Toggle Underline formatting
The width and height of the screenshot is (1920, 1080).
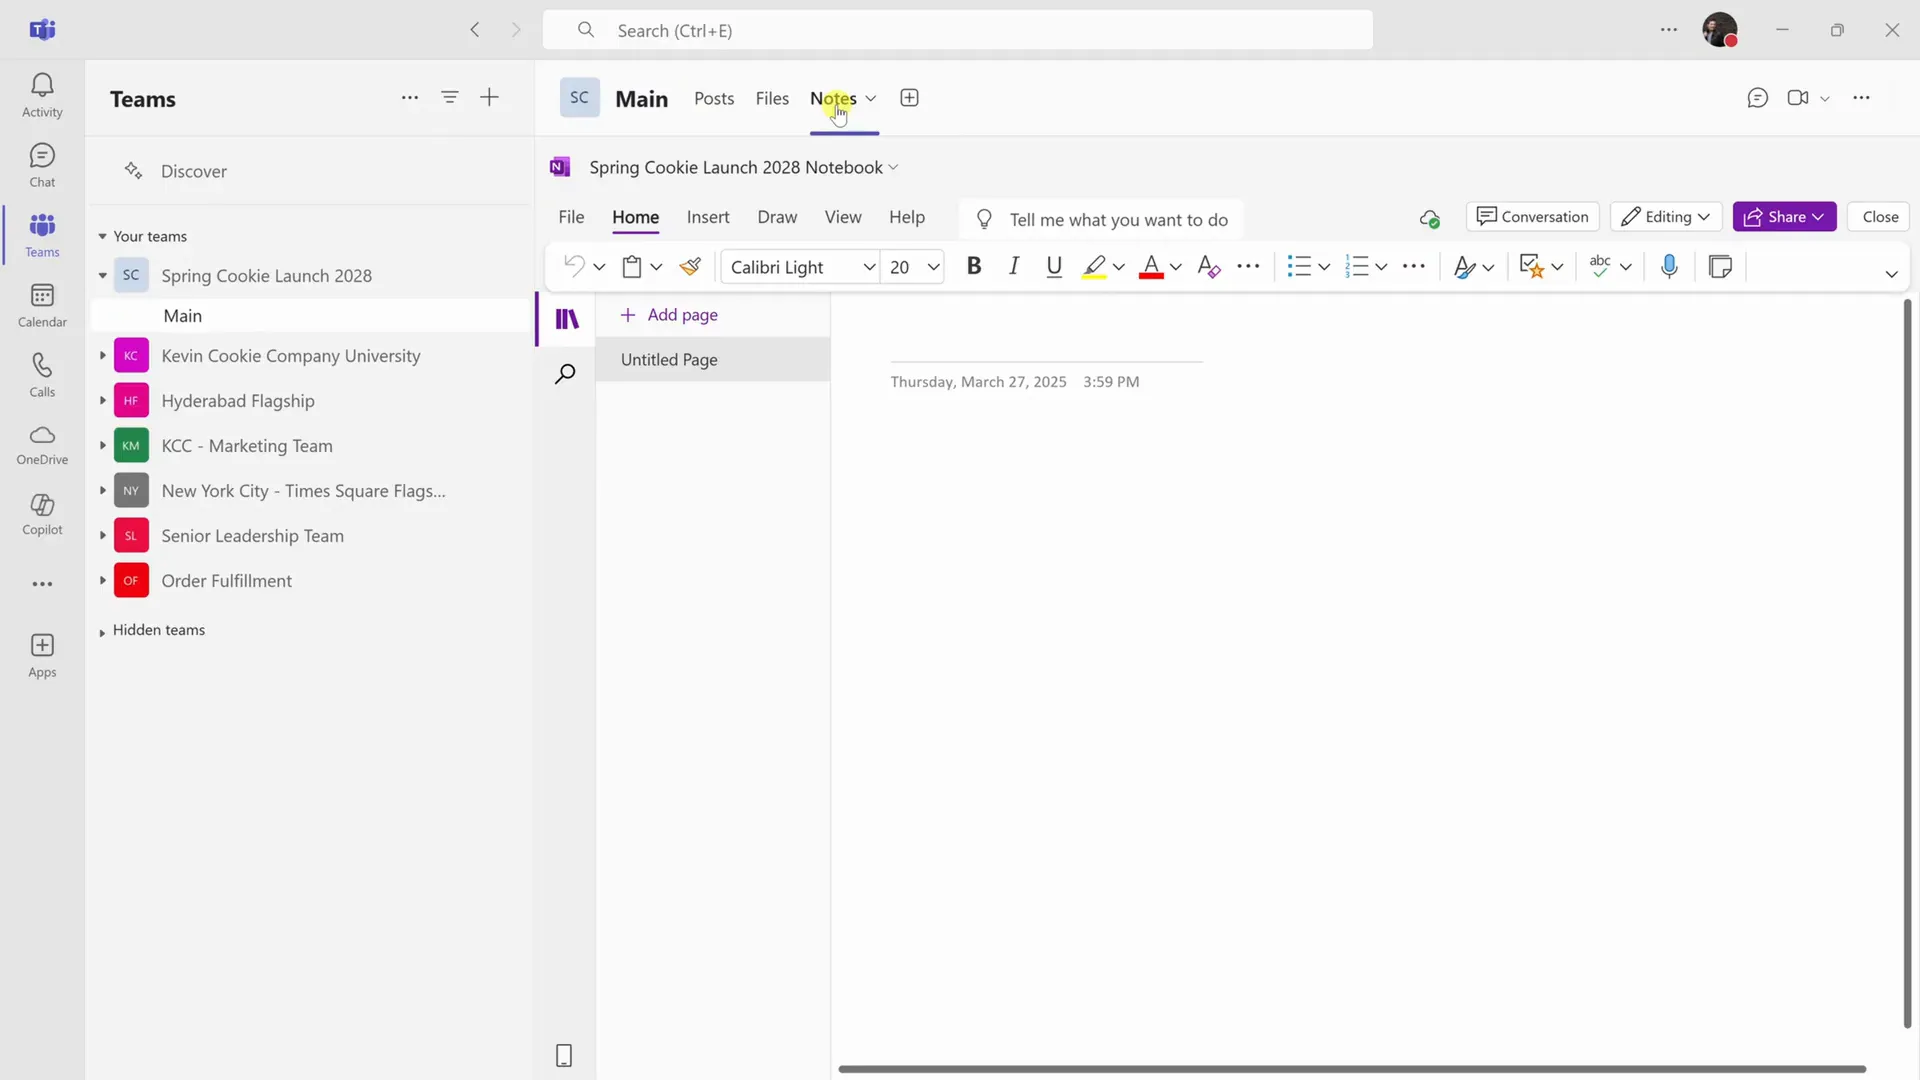pyautogui.click(x=1053, y=266)
